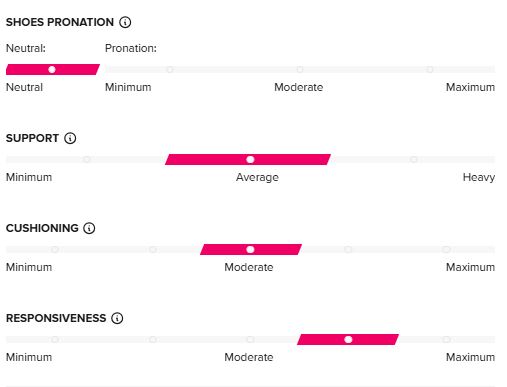Click the Responsiveness highlighted white dot

click(x=348, y=339)
